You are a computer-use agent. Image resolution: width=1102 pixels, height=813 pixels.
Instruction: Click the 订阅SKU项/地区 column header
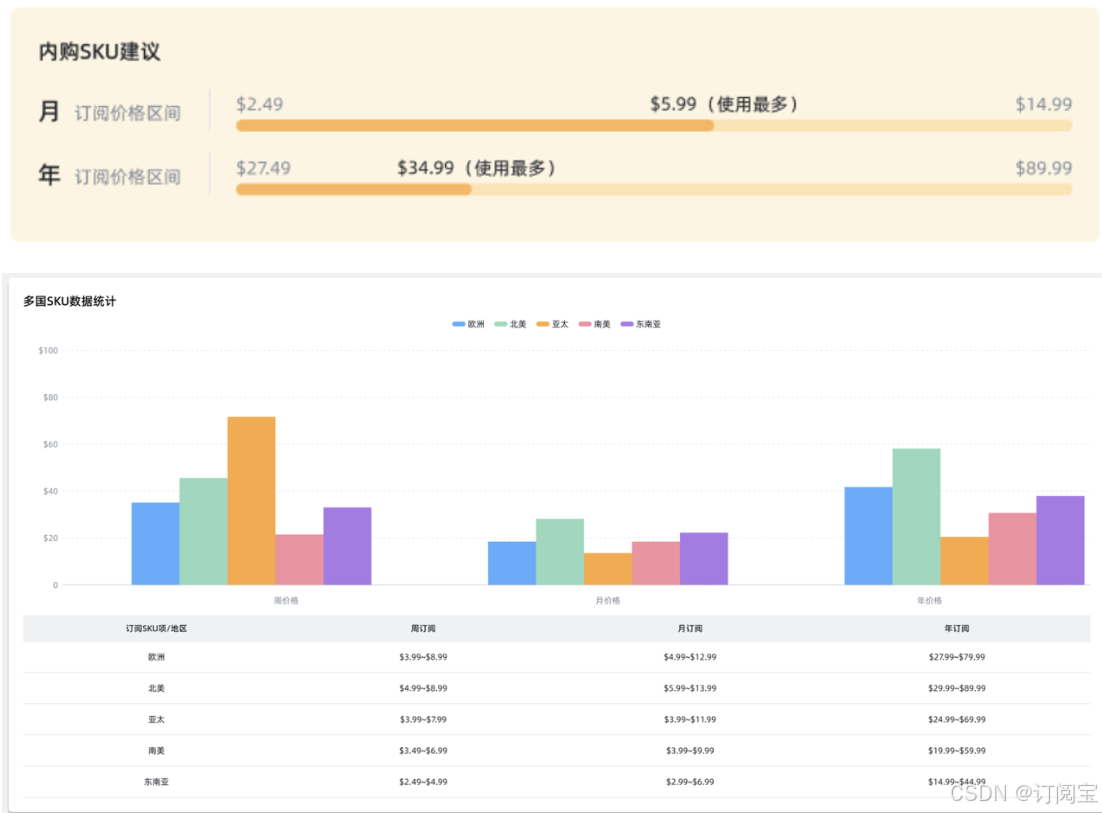pos(156,628)
